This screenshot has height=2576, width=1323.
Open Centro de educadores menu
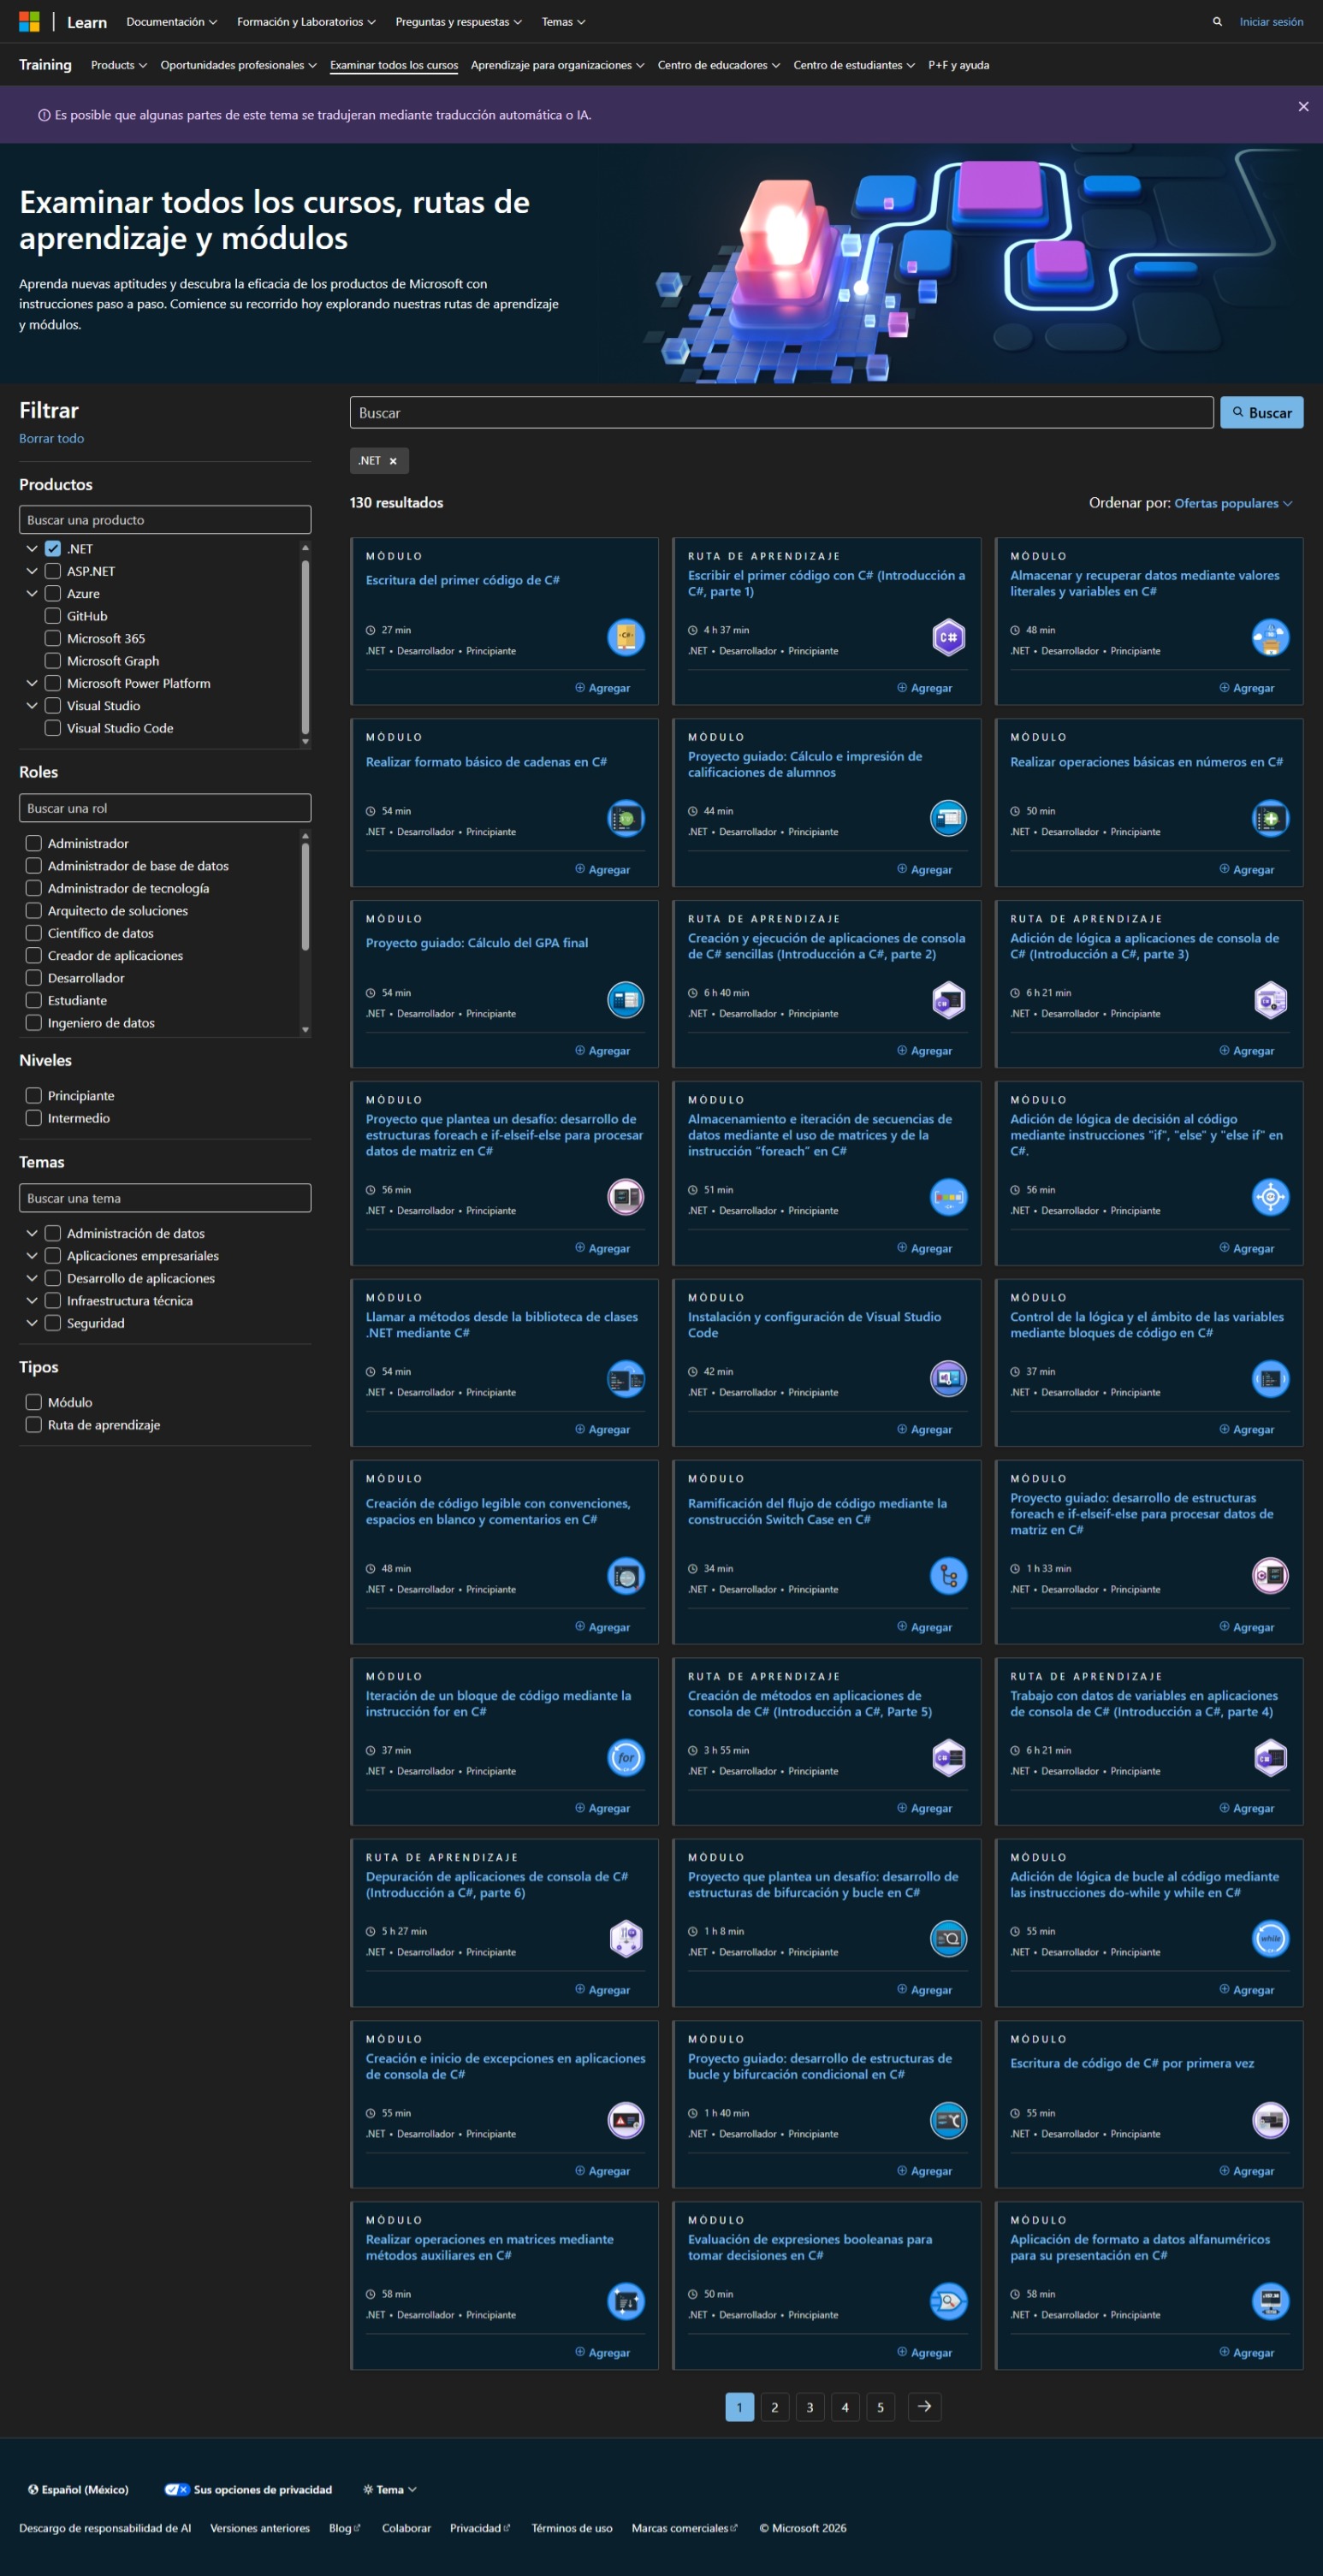click(718, 65)
